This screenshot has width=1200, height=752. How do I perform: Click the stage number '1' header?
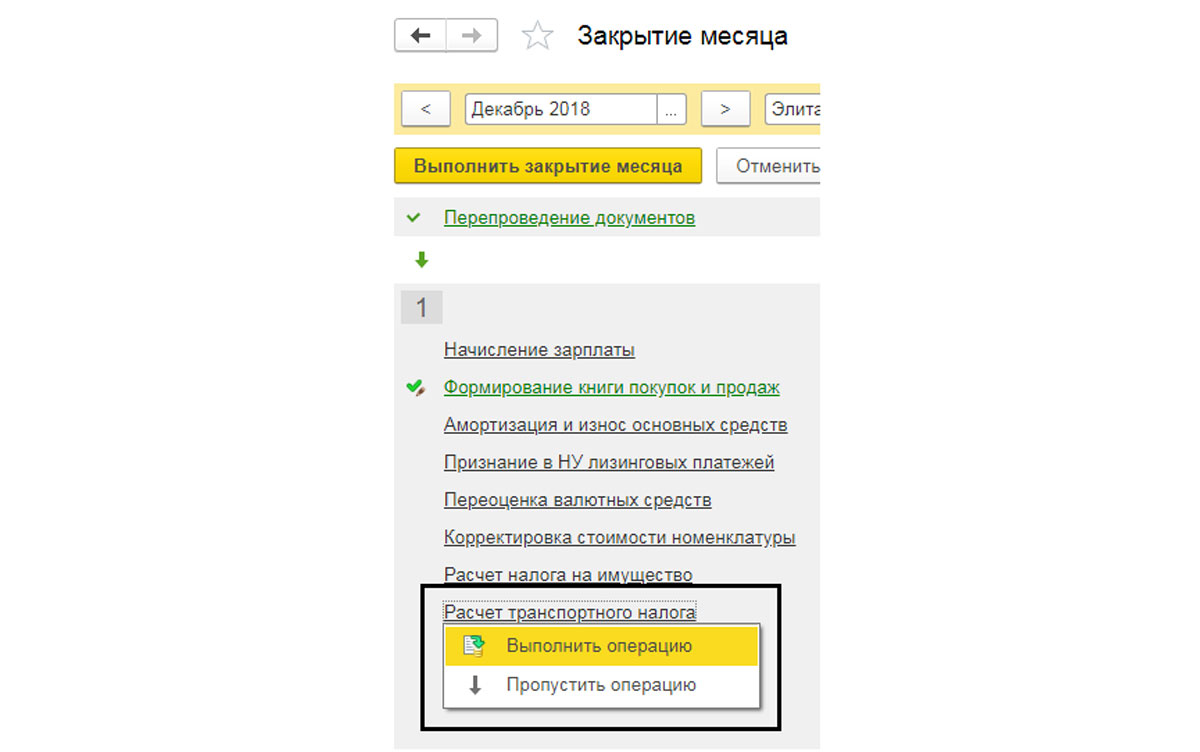pos(421,308)
